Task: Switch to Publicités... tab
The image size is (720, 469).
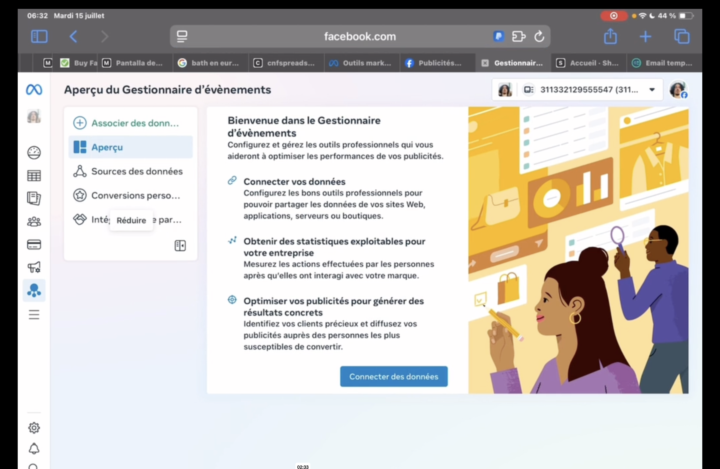Action: 436,63
